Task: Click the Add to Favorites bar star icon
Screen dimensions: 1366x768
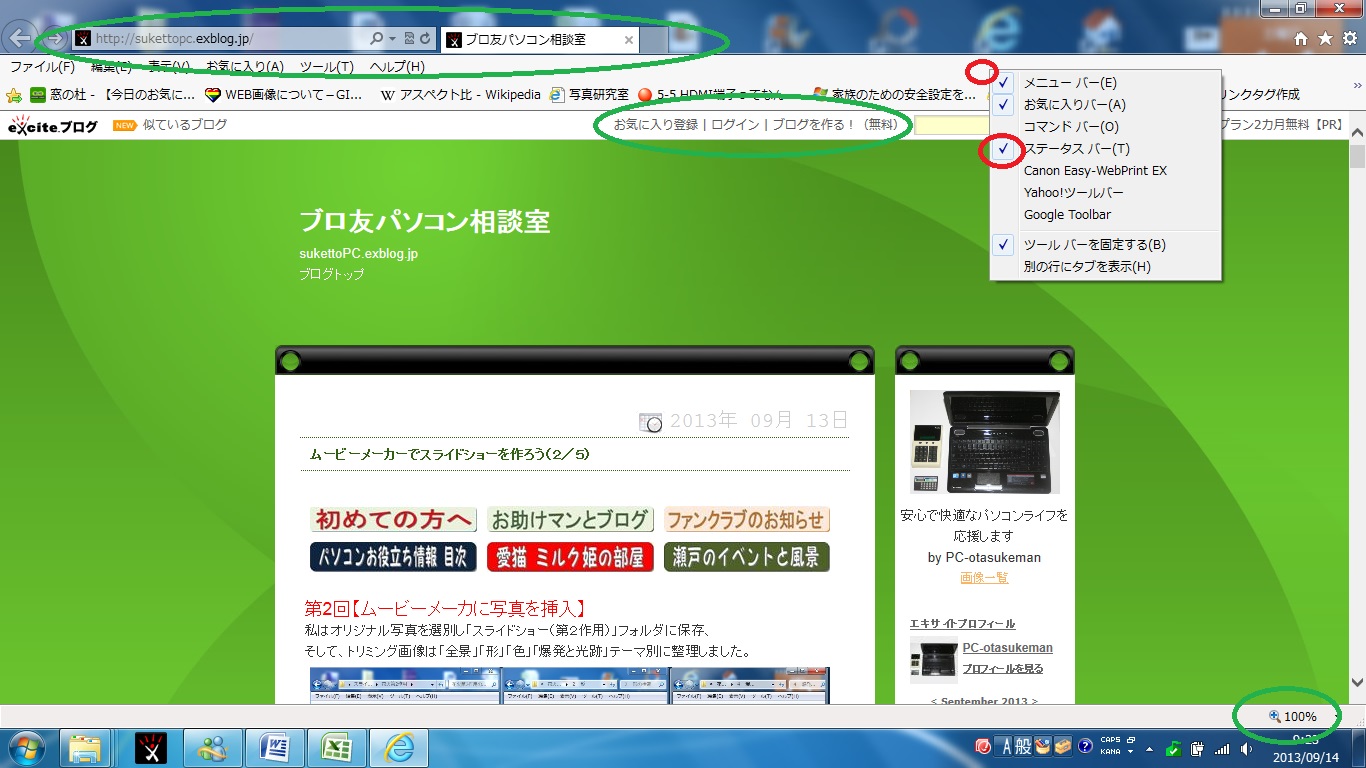Action: coord(14,95)
